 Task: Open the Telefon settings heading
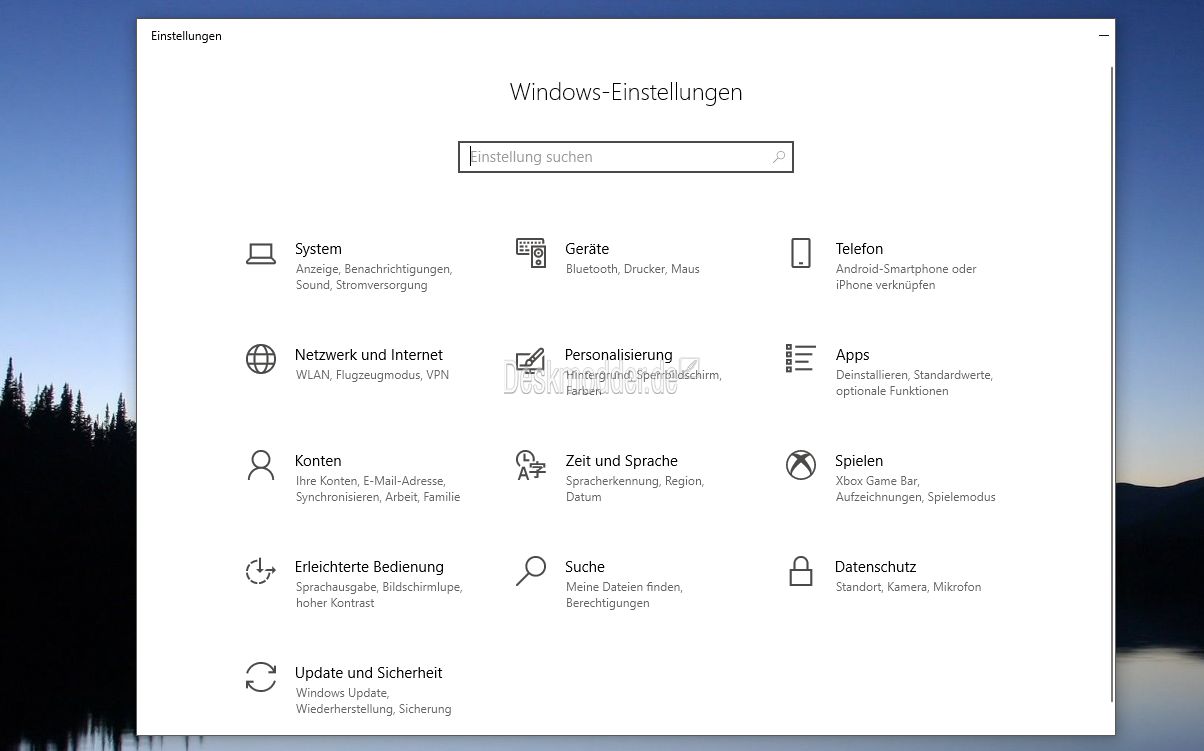pyautogui.click(x=859, y=249)
